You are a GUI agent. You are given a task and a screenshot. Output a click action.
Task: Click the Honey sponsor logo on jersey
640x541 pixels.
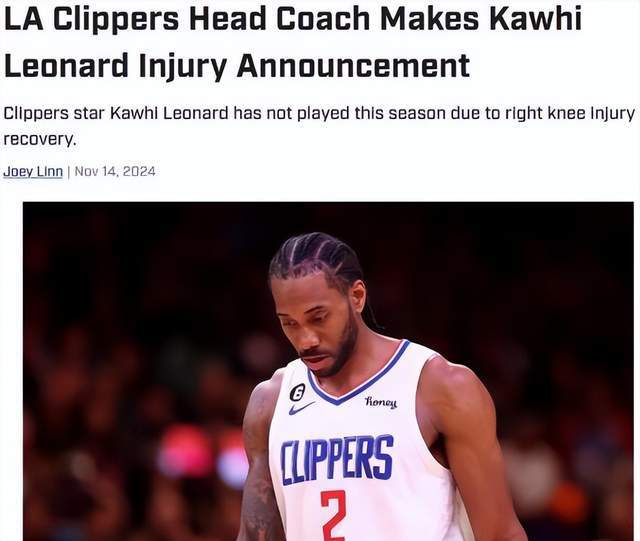380,403
